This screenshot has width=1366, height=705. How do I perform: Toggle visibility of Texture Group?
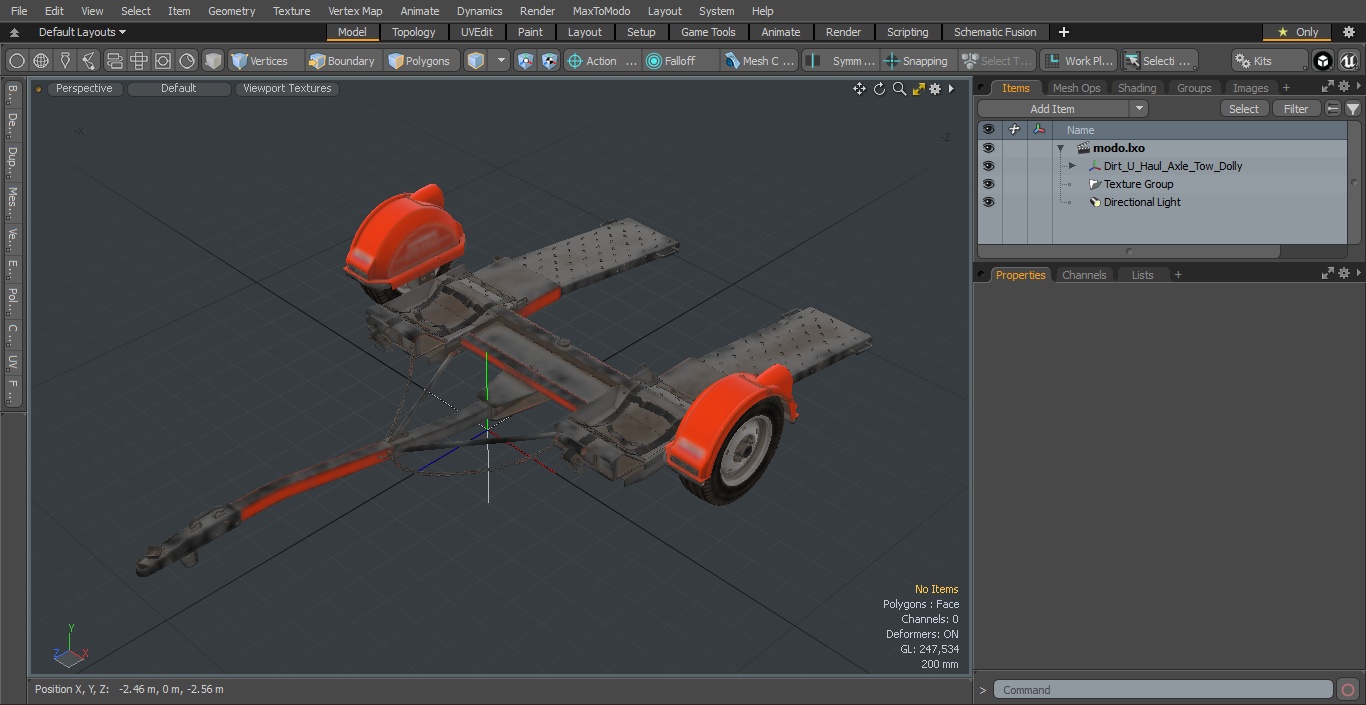pyautogui.click(x=988, y=184)
